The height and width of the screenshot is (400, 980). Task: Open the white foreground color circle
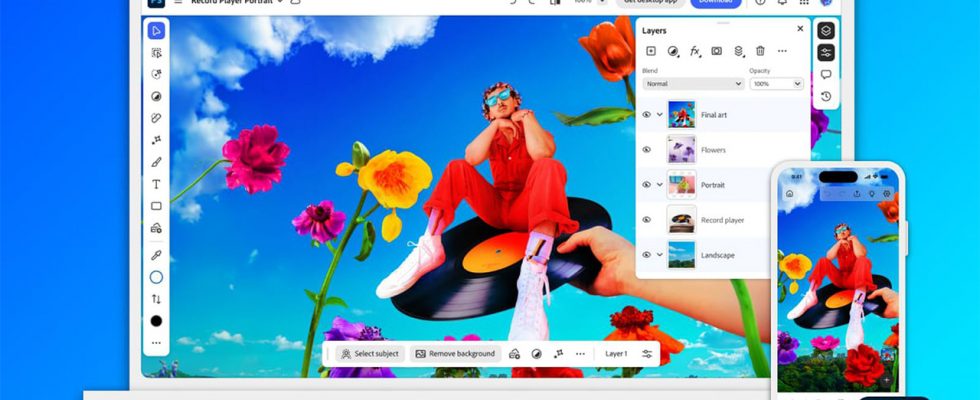pos(156,277)
